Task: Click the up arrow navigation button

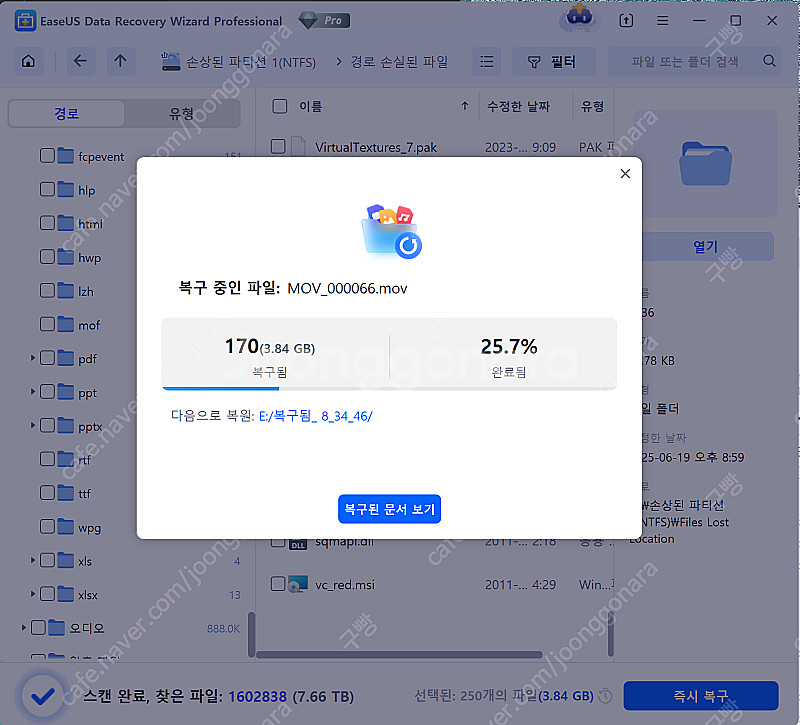Action: point(120,62)
